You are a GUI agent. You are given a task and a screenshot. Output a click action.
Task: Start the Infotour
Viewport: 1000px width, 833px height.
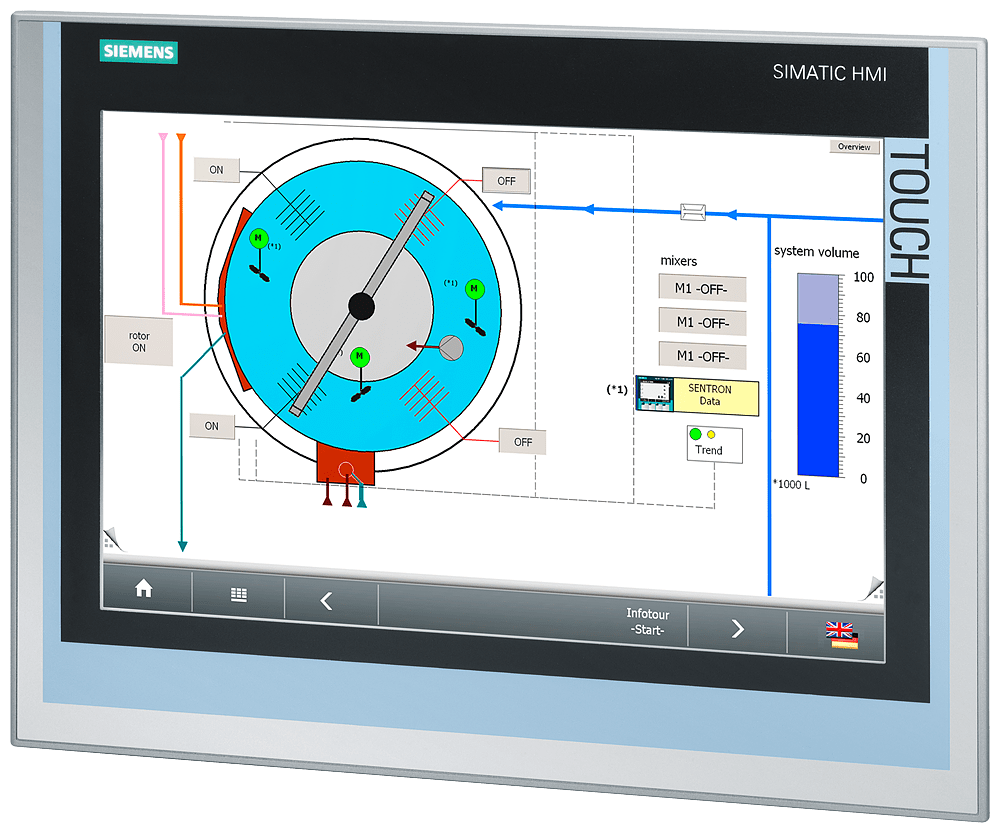pyautogui.click(x=649, y=623)
